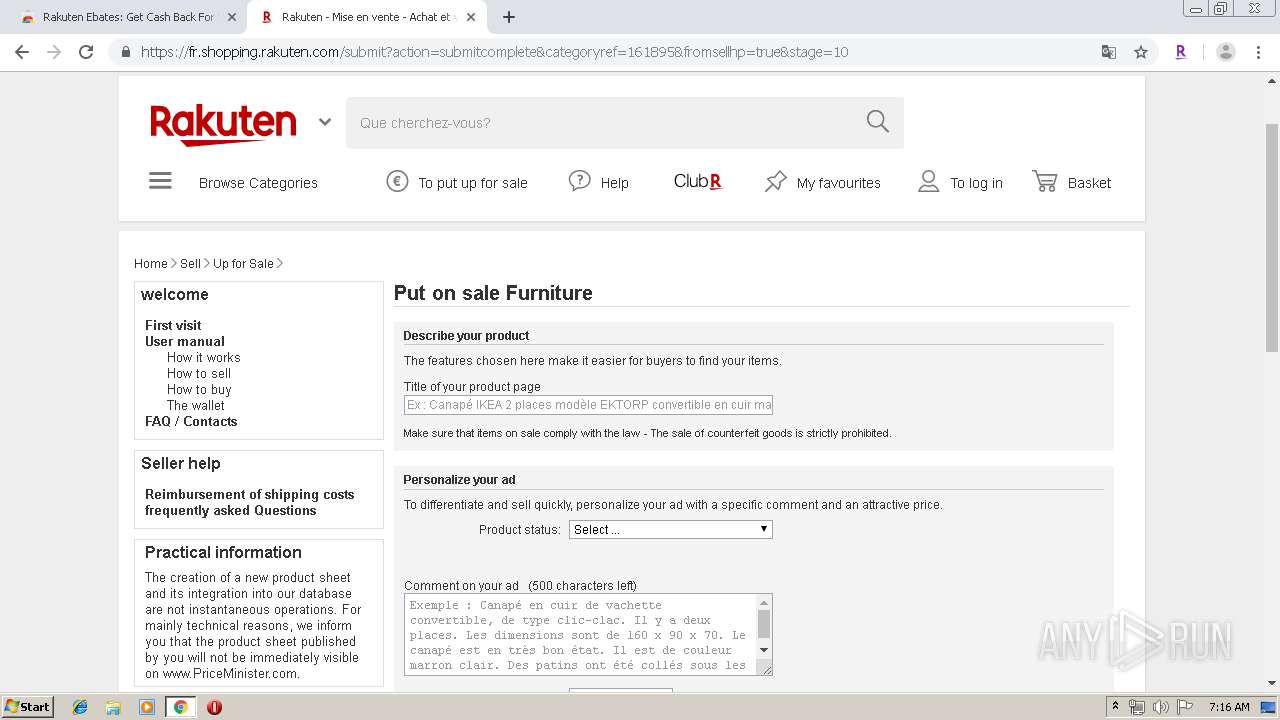The image size is (1280, 720).
Task: Click the address bar URL
Action: pyautogui.click(x=494, y=52)
